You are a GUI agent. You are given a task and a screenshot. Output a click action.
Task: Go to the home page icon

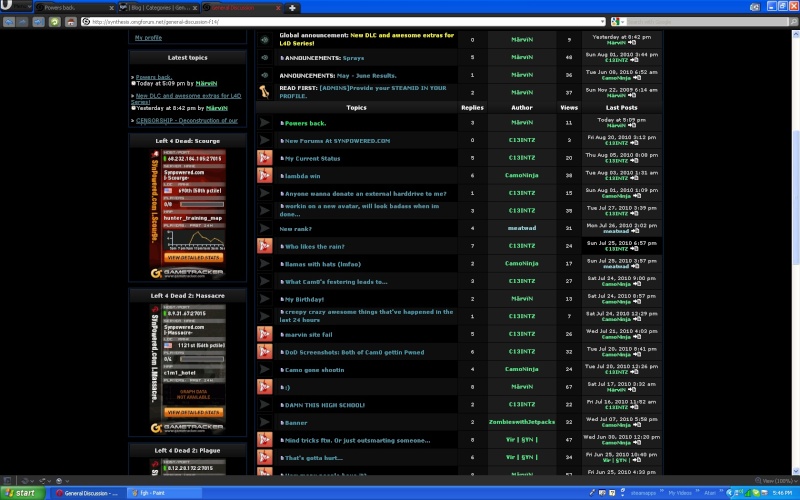(70, 22)
